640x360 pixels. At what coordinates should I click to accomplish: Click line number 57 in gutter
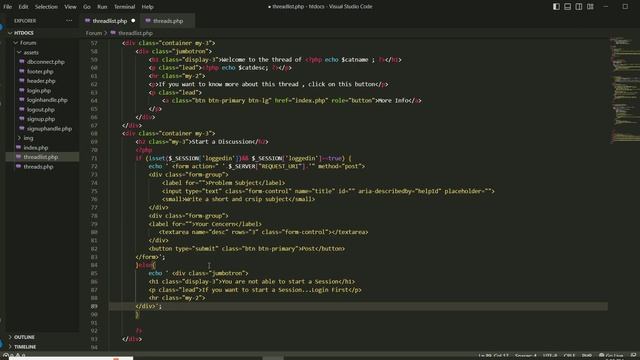coord(94,43)
